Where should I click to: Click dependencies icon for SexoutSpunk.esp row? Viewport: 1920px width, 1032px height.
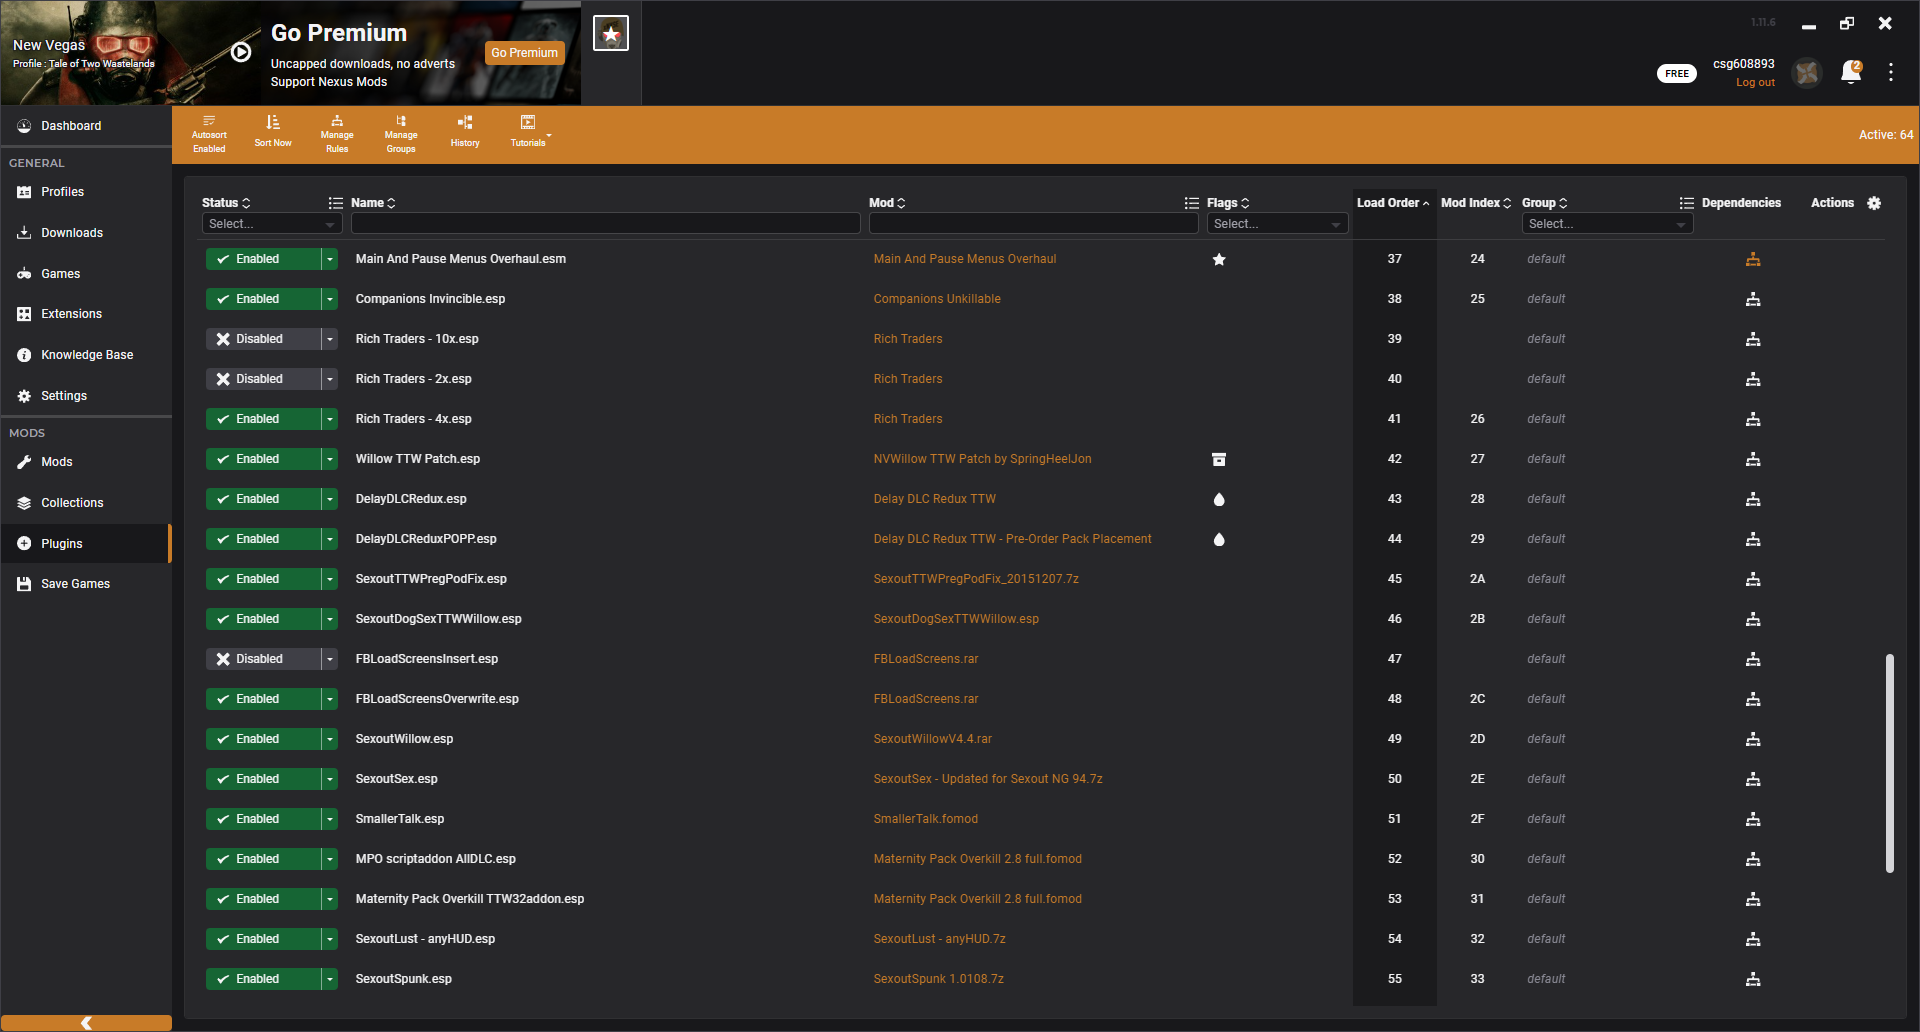[1753, 979]
